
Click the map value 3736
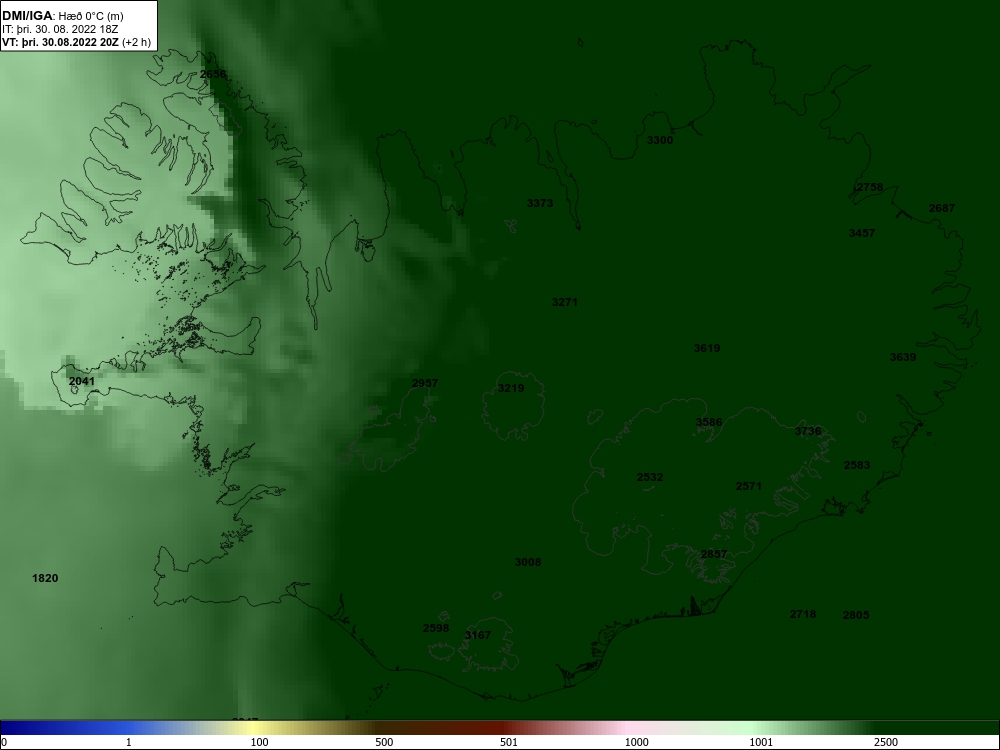(x=808, y=431)
